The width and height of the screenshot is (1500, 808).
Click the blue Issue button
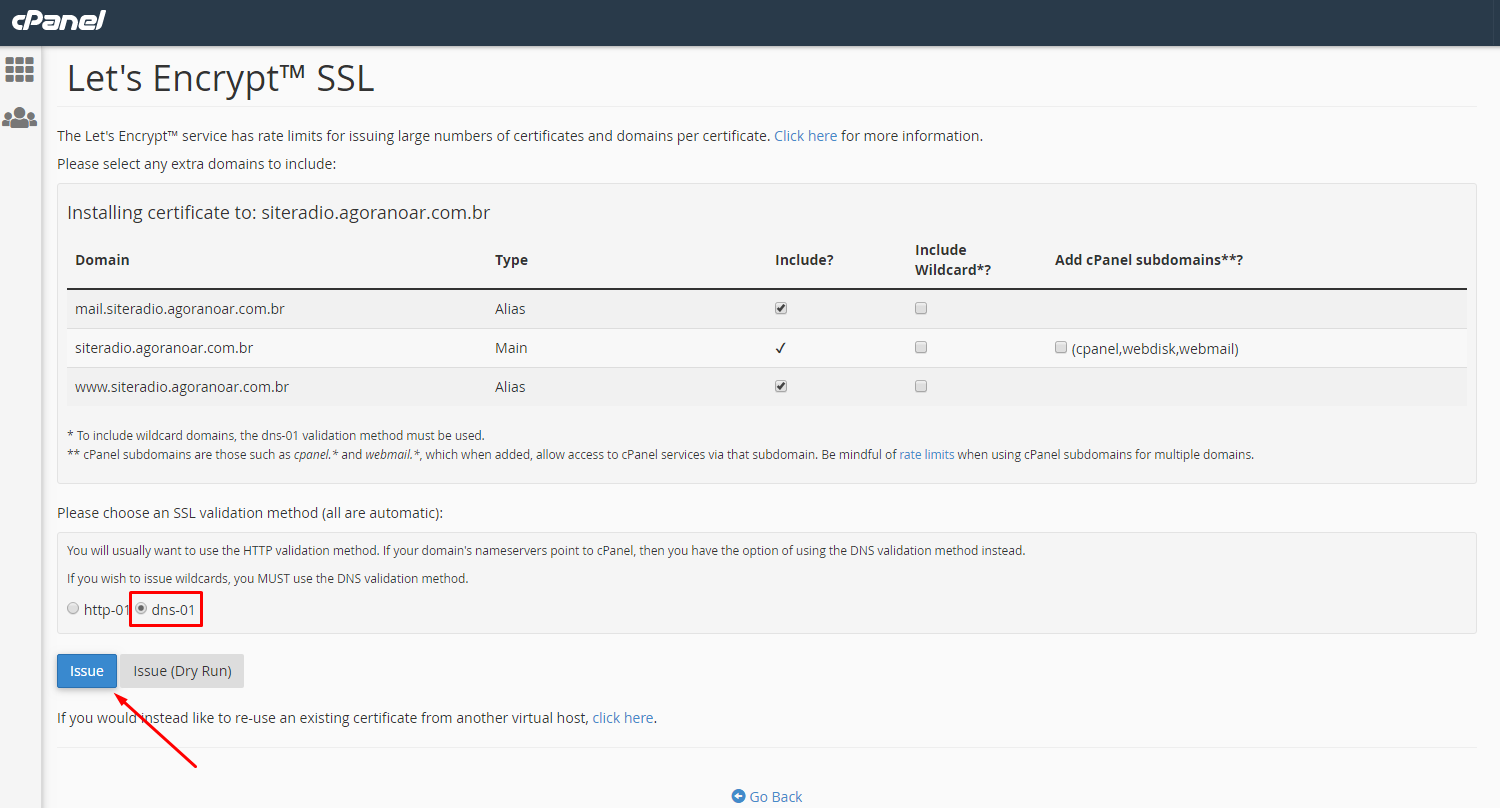click(87, 671)
